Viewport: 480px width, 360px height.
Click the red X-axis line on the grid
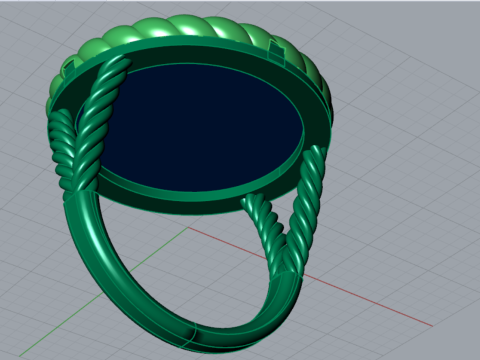click(367, 300)
